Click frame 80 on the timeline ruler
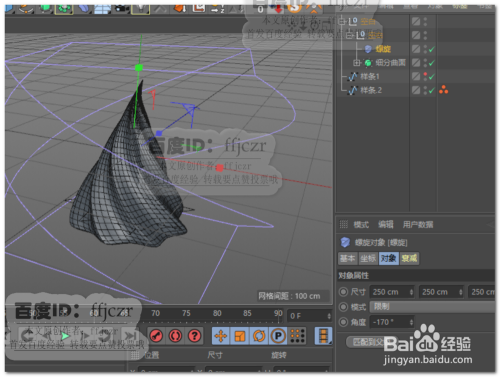The image size is (500, 377). [217, 313]
